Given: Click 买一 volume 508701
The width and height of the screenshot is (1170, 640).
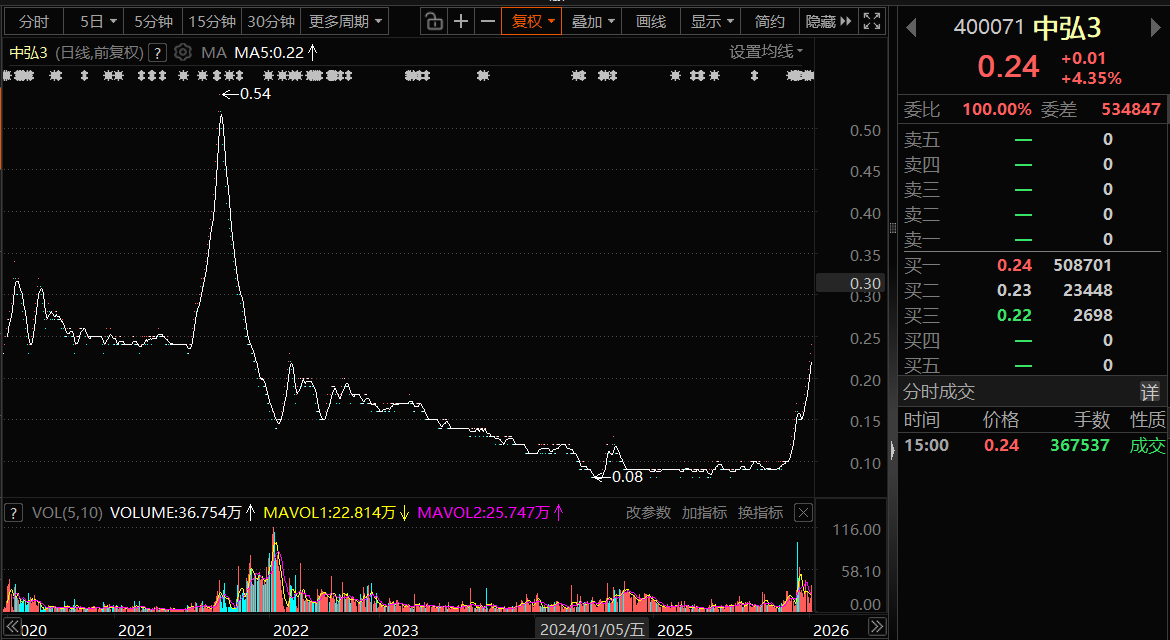Looking at the screenshot, I should (x=1083, y=266).
